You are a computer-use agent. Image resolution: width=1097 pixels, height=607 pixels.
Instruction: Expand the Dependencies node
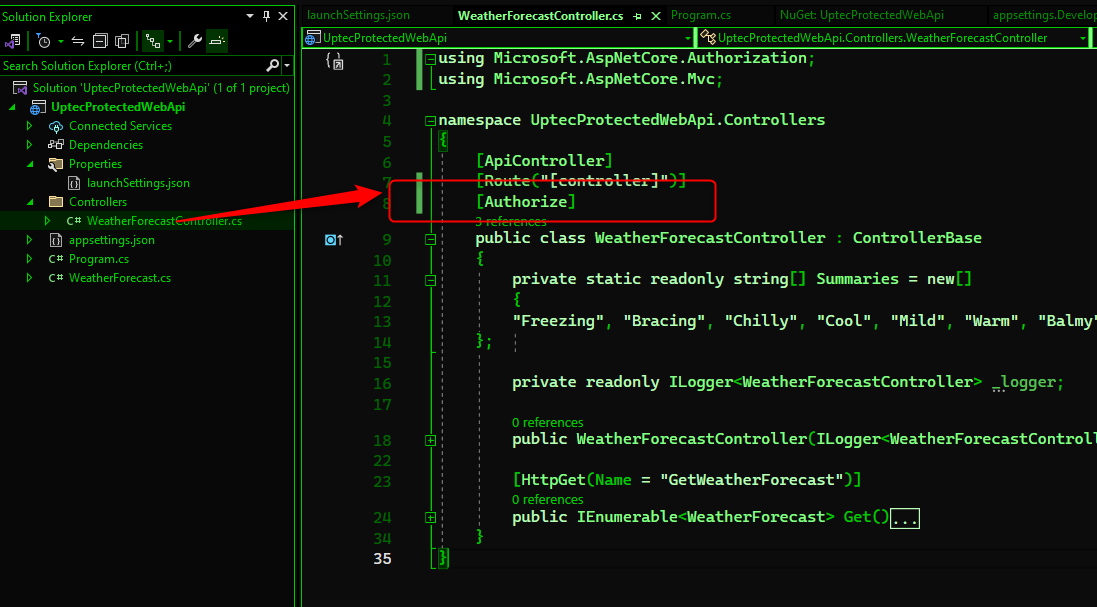pos(29,145)
